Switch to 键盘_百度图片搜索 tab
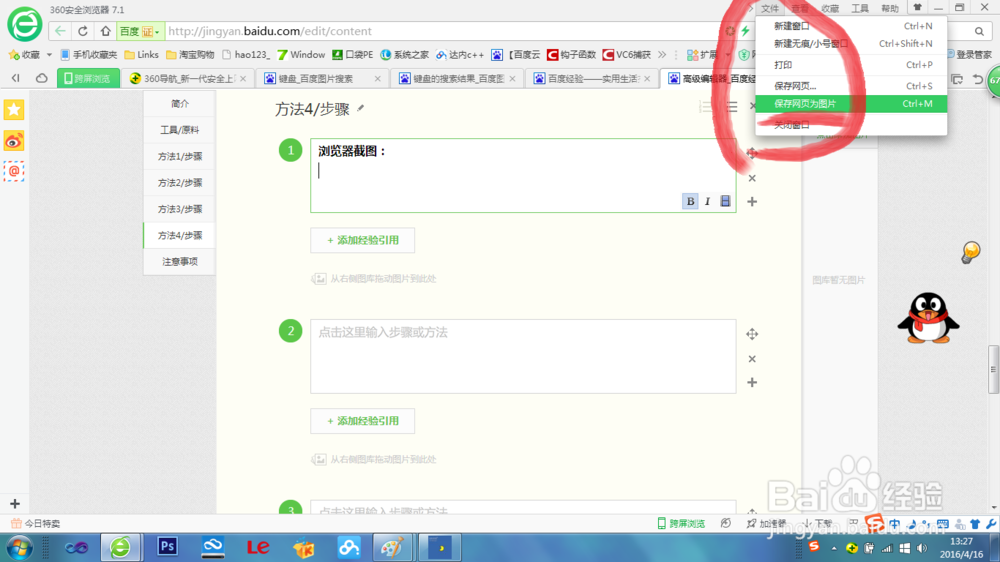Viewport: 1000px width, 562px height. 321,78
